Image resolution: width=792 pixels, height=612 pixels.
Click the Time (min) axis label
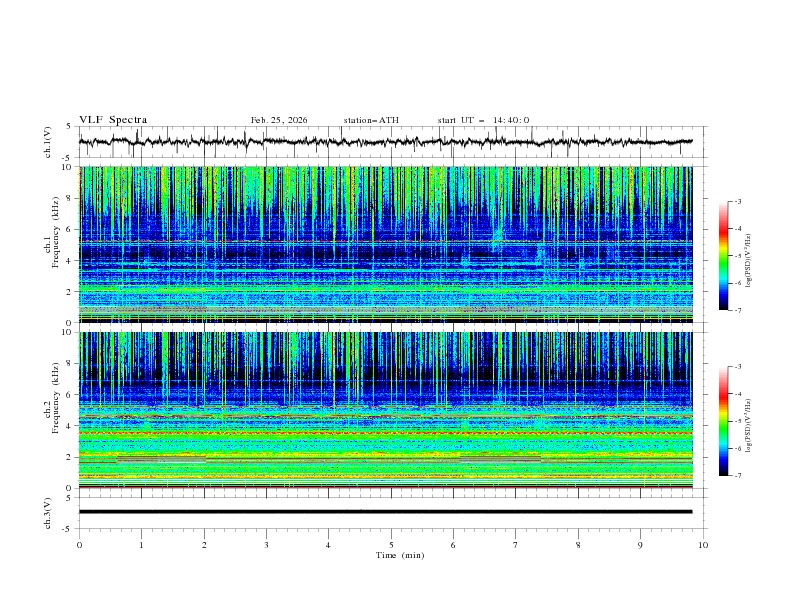pyautogui.click(x=400, y=555)
